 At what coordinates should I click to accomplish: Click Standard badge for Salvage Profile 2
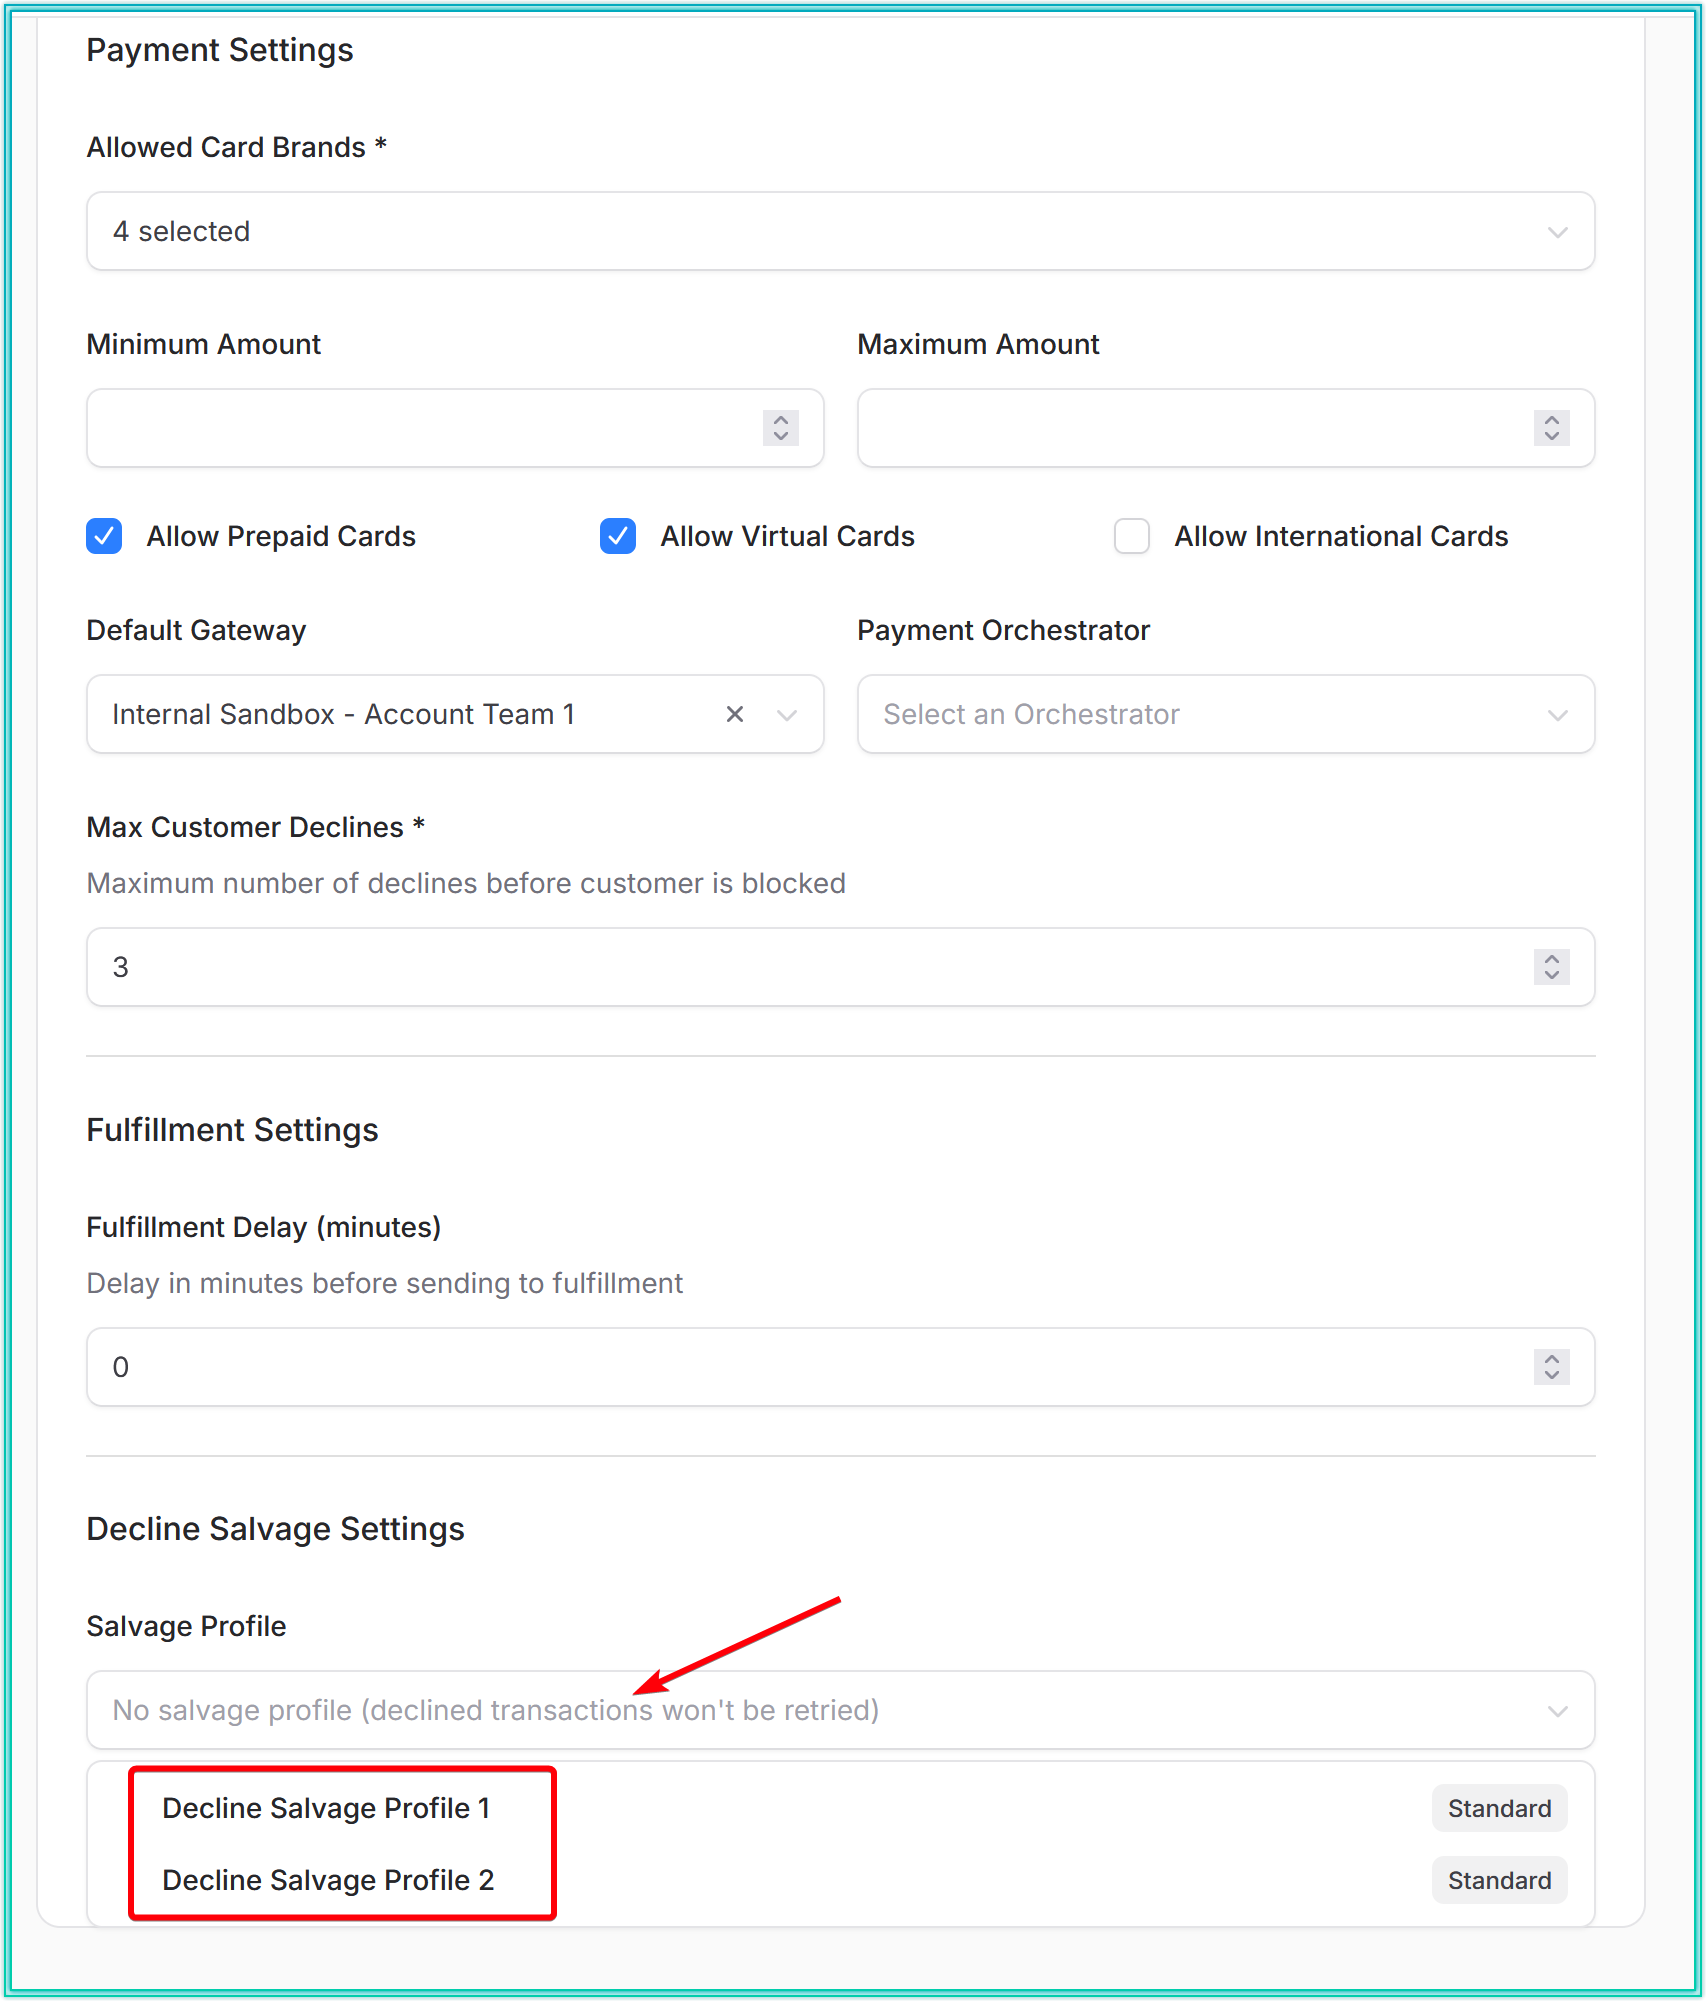[x=1499, y=1880]
